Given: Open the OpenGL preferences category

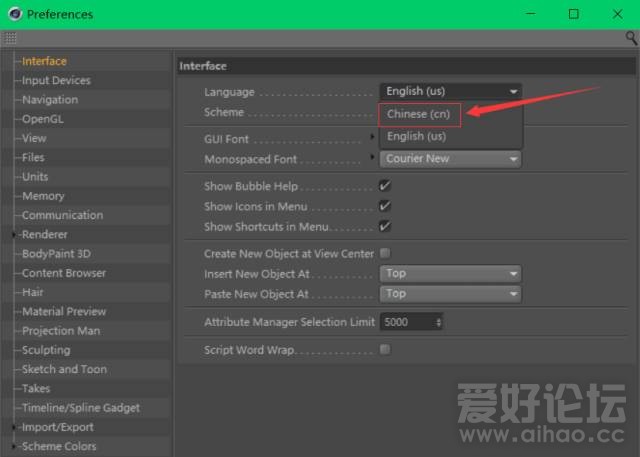Looking at the screenshot, I should (x=43, y=119).
